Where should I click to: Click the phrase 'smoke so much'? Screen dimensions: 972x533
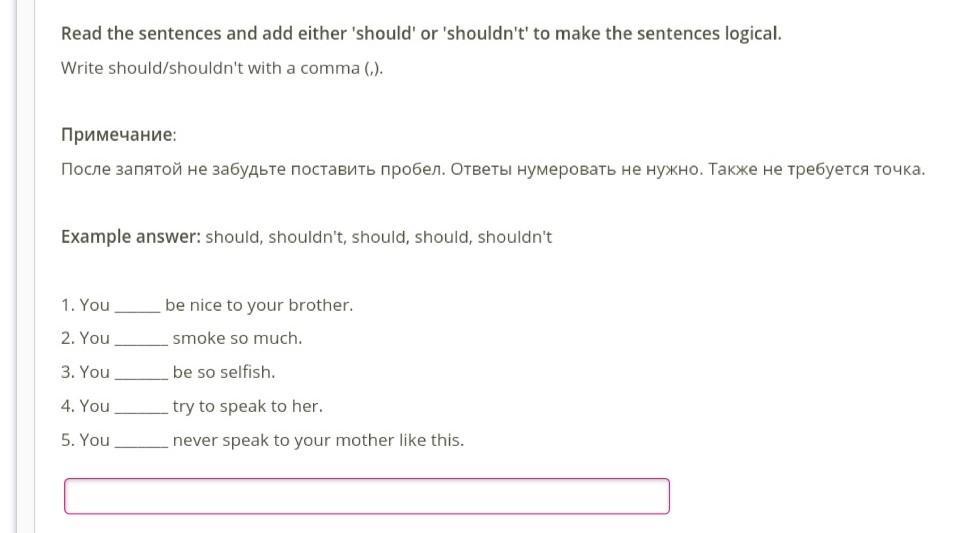coord(237,338)
